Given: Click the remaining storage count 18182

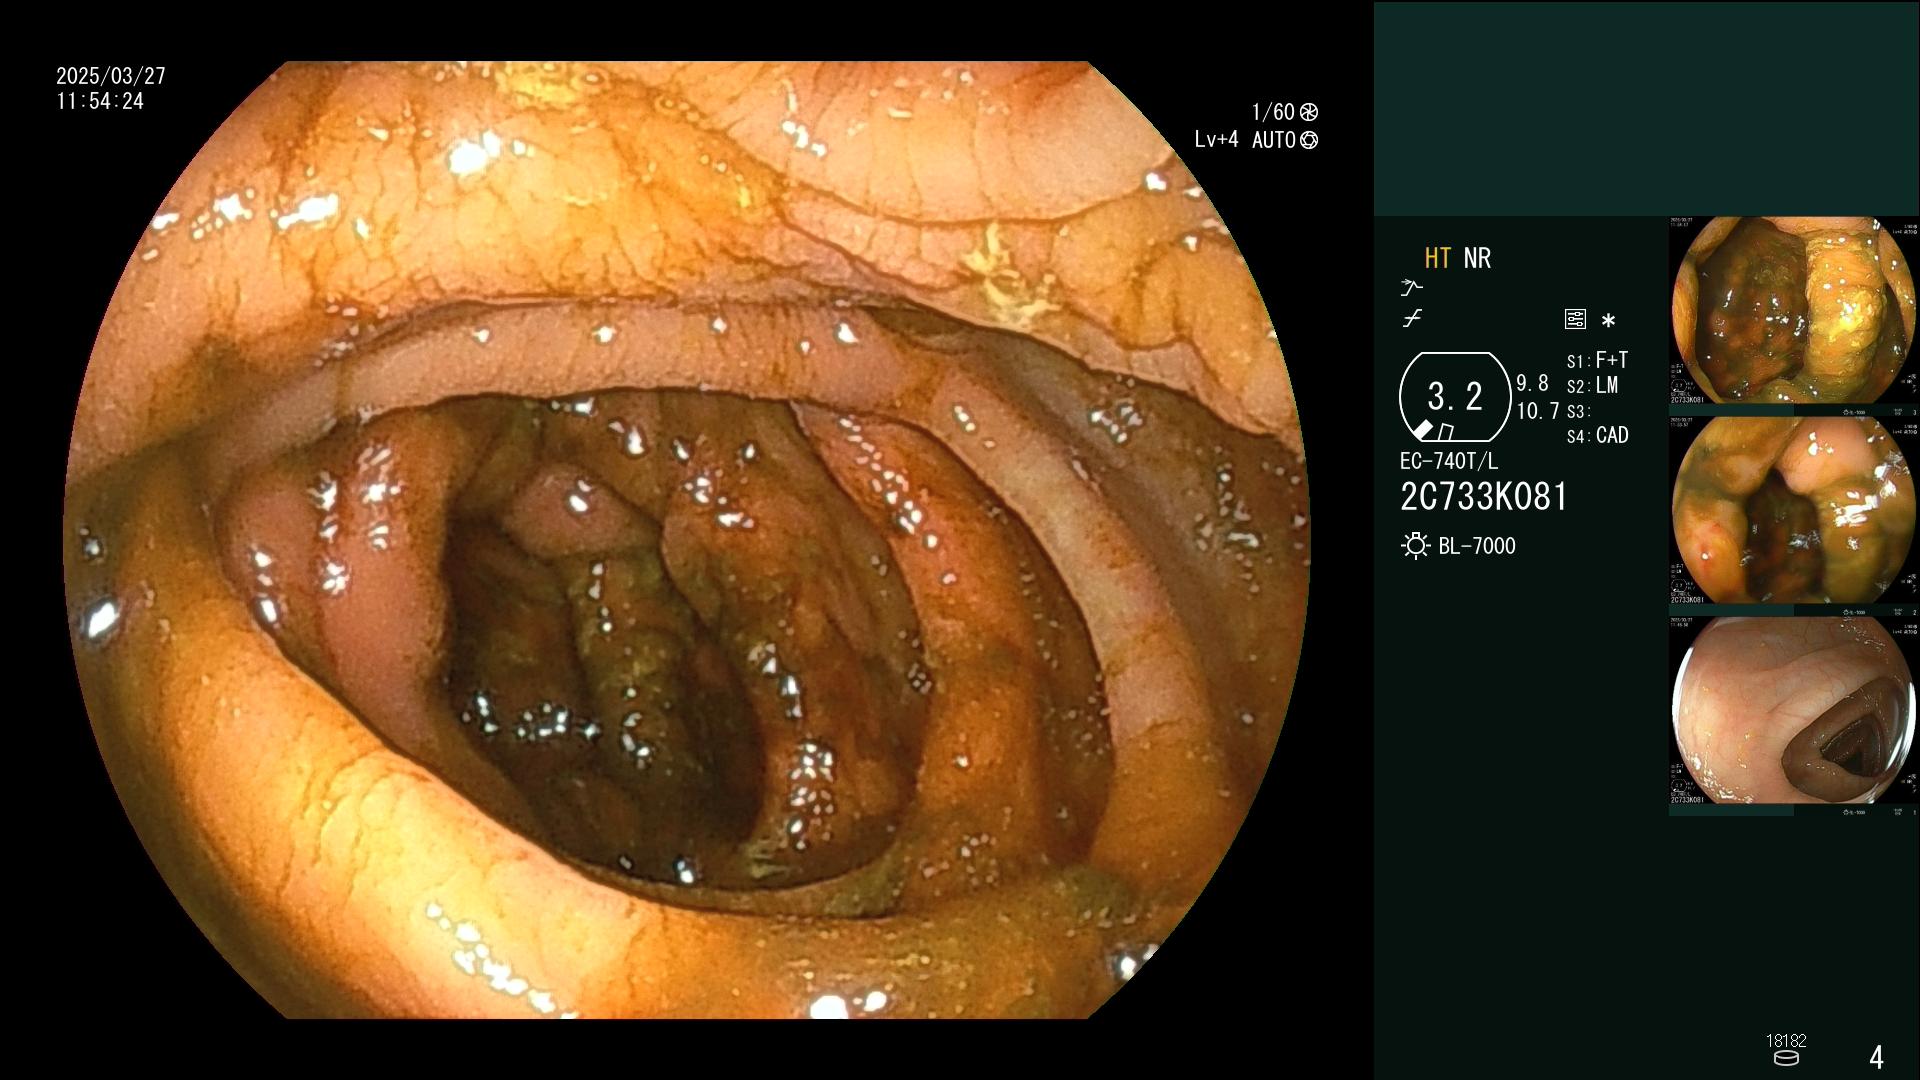Looking at the screenshot, I should pos(1786,1041).
